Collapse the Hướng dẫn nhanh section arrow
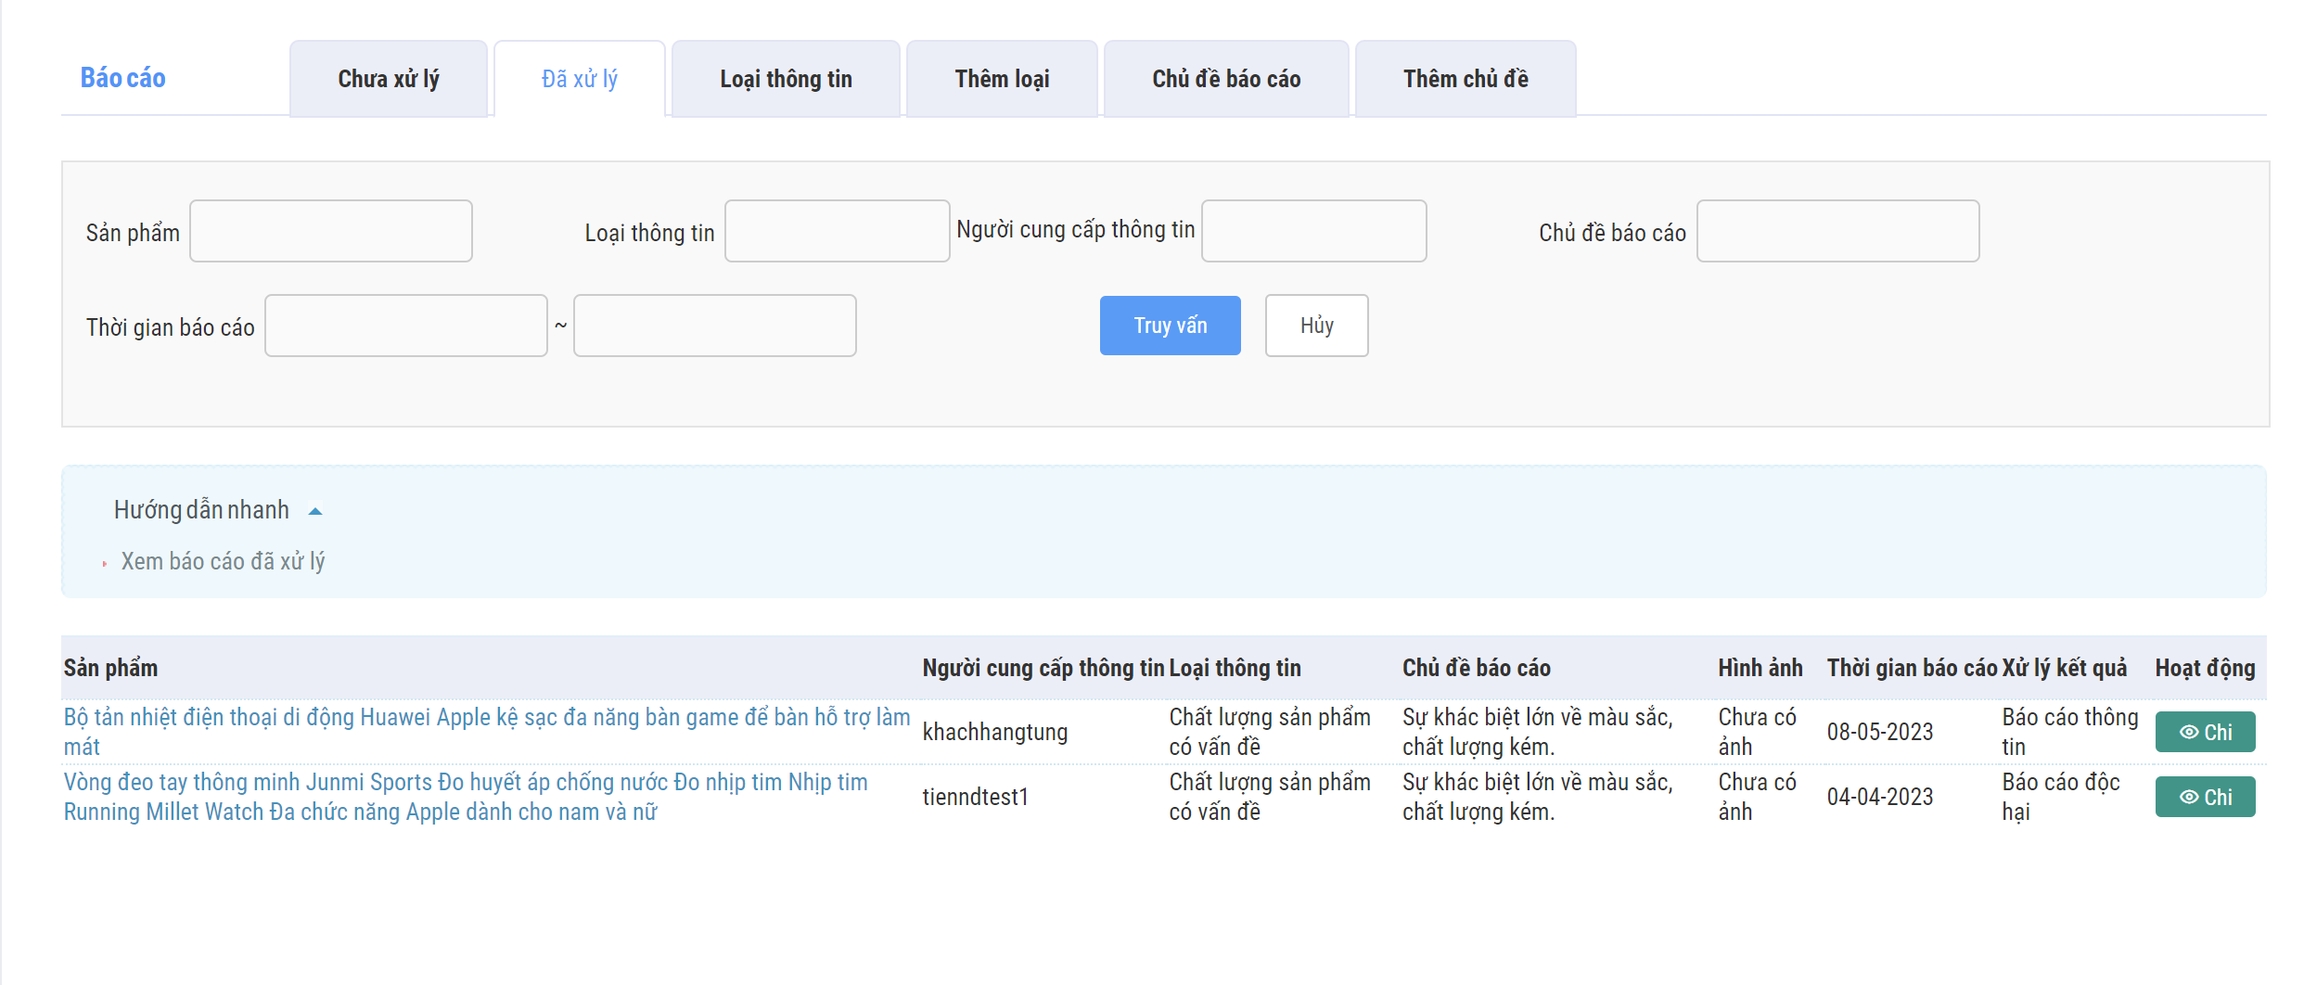 315,511
